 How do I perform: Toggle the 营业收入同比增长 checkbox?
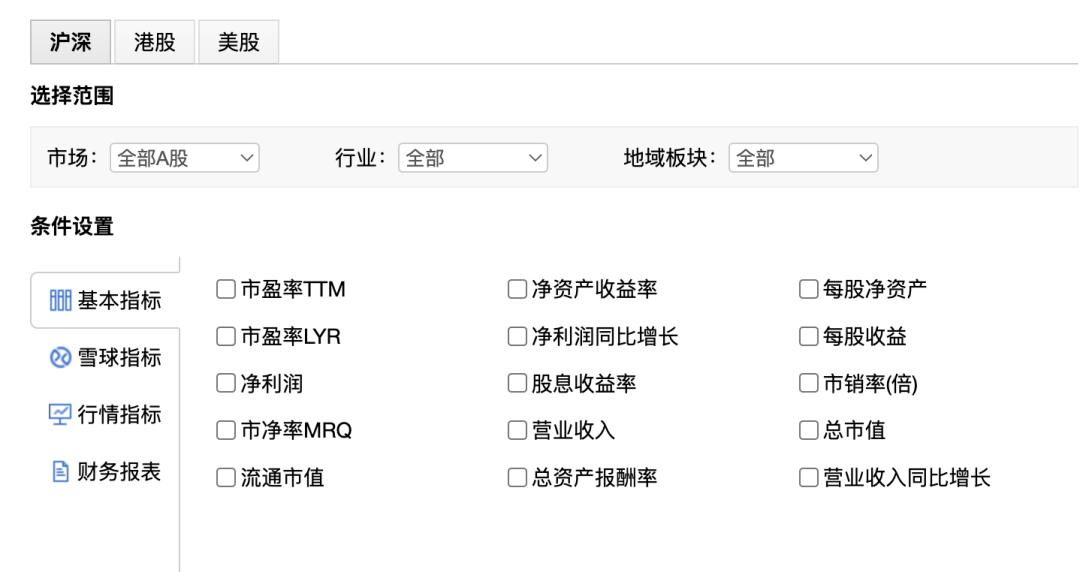click(809, 478)
